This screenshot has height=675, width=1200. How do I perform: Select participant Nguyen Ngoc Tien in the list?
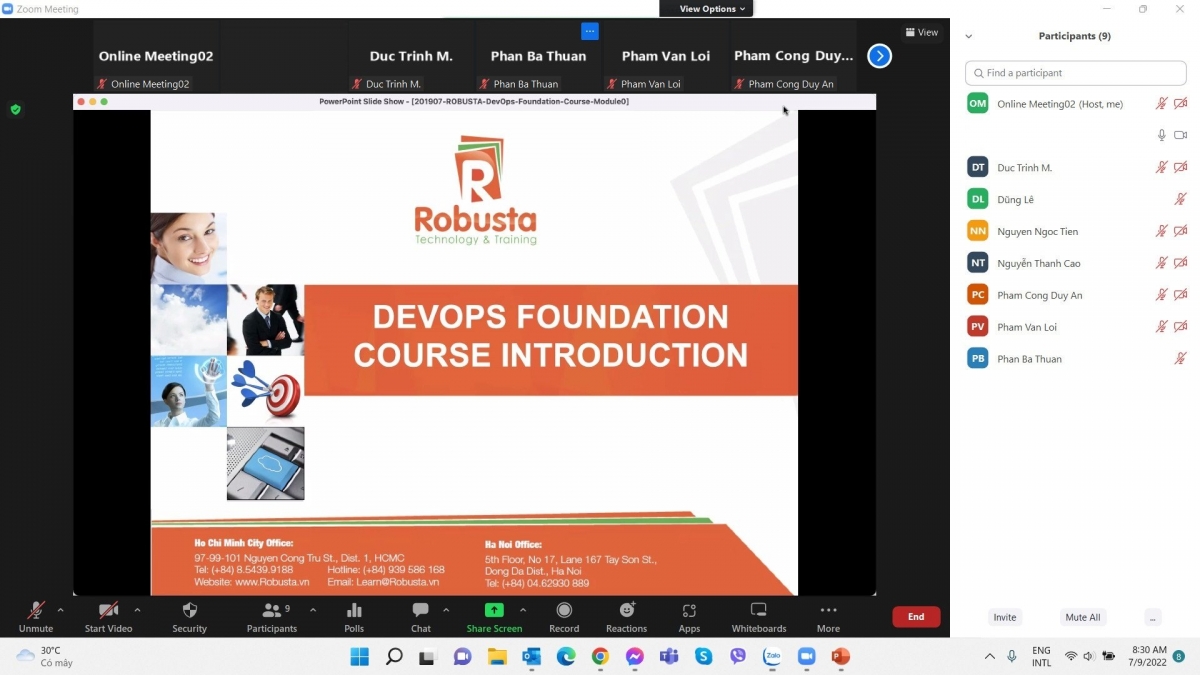(x=1076, y=232)
